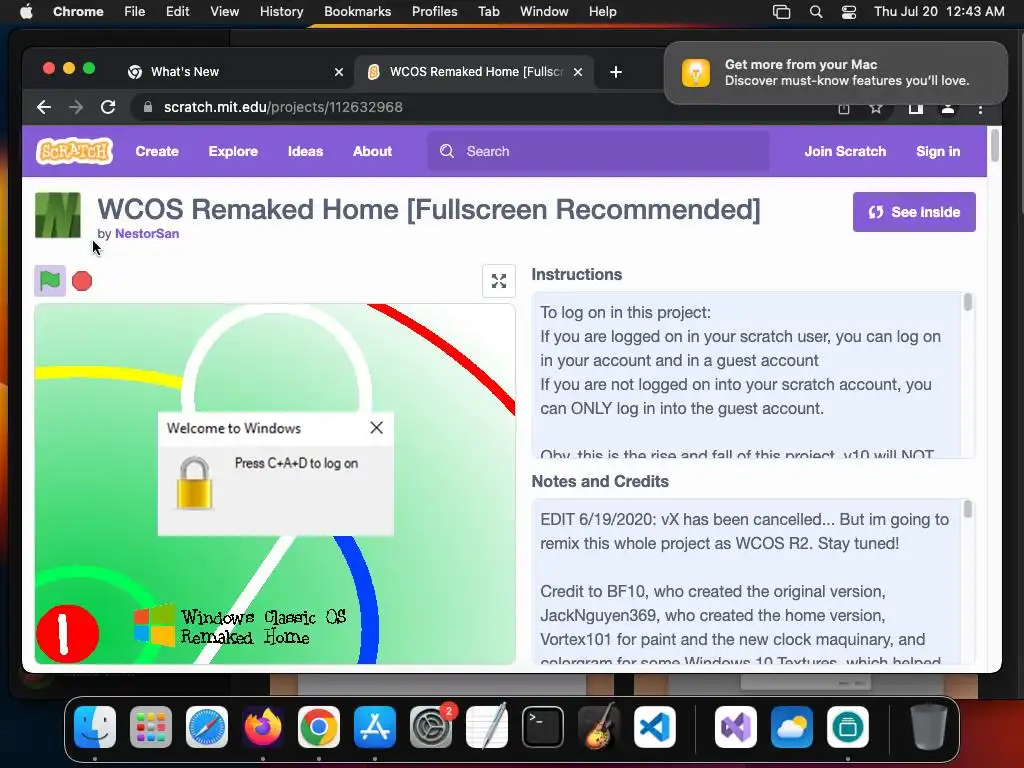Click Sign in
Screen dimensions: 1024x768
(x=938, y=151)
